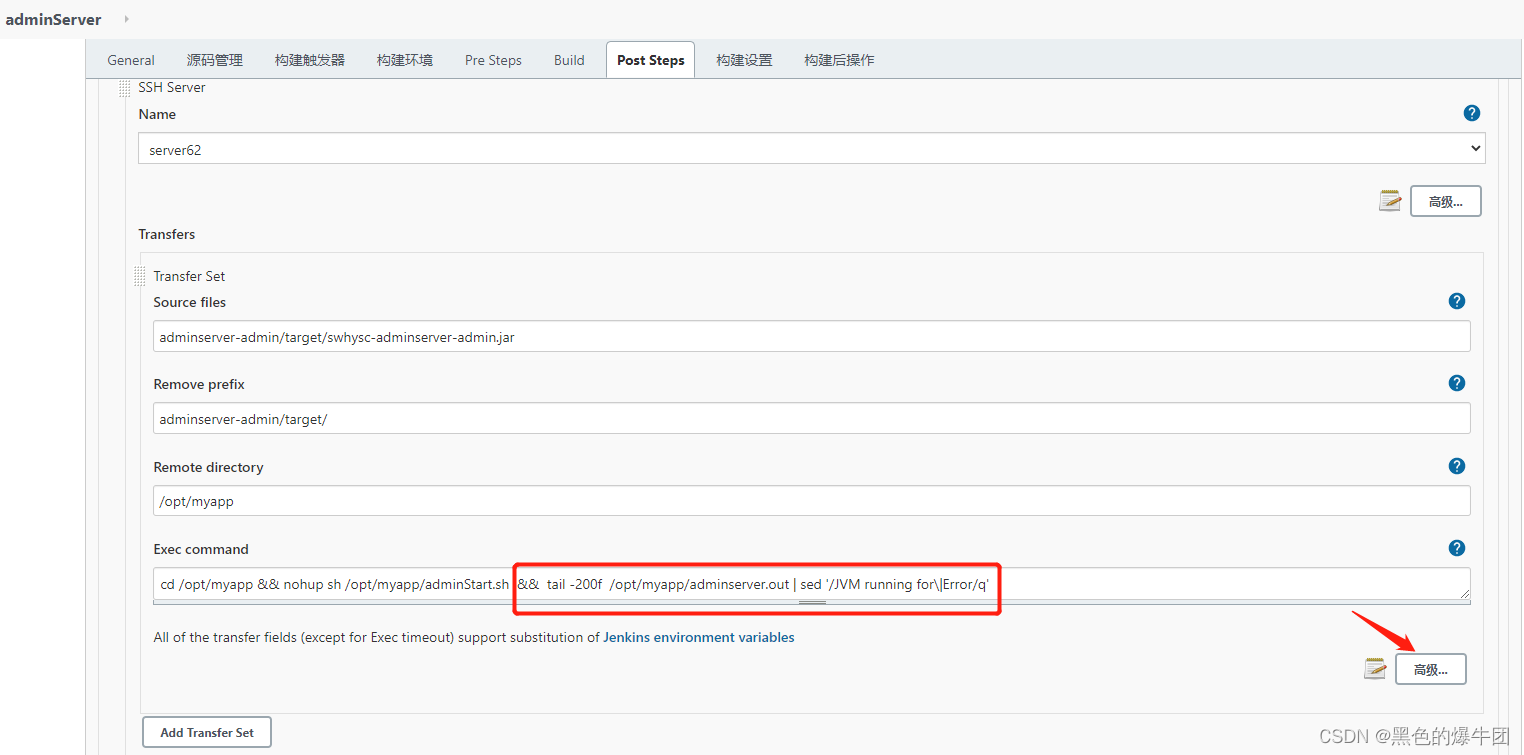The width and height of the screenshot is (1524, 755).
Task: Click the Source files help question mark
Action: coord(1457,300)
